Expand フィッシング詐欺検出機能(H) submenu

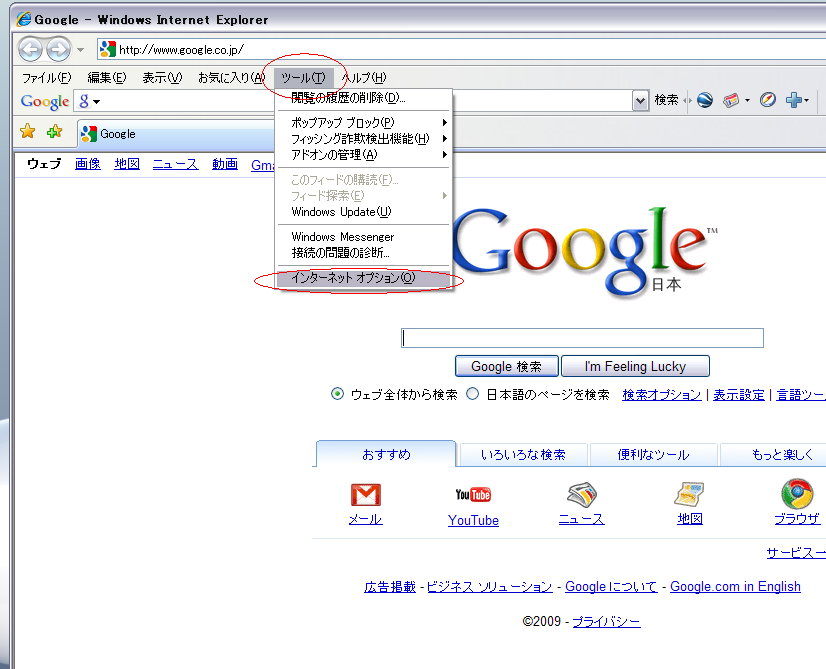363,139
